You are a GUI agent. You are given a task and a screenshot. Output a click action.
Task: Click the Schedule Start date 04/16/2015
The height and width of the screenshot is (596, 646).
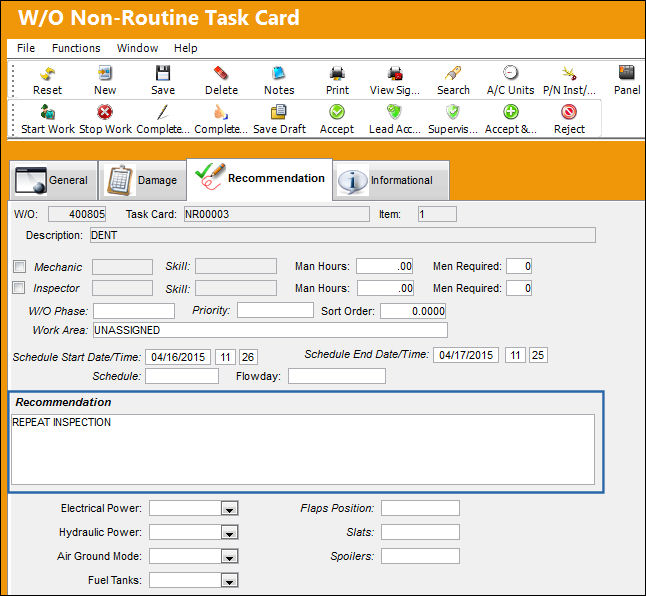(178, 357)
